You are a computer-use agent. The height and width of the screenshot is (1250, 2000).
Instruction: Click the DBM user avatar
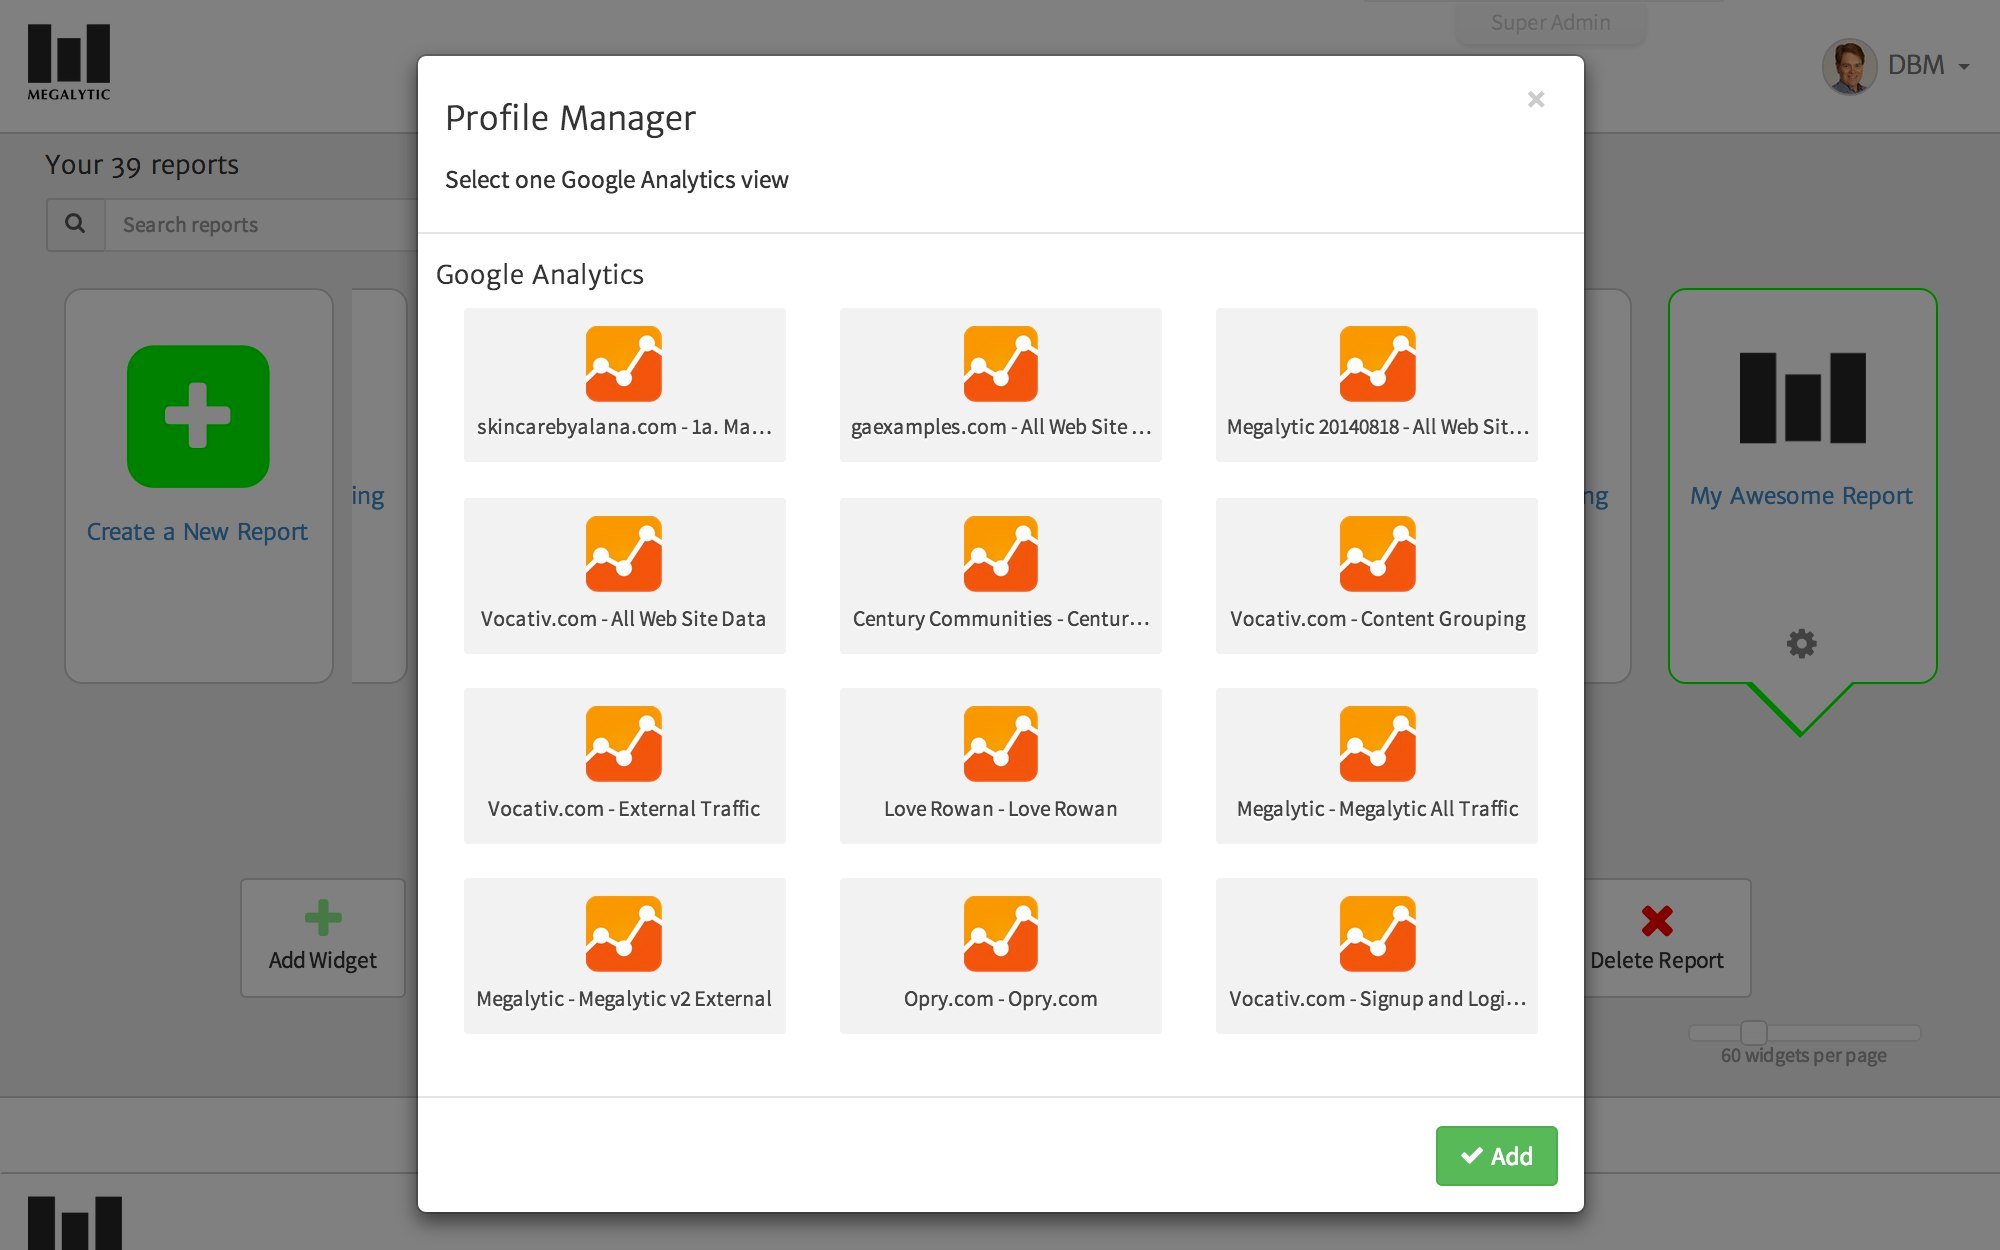[x=1849, y=66]
